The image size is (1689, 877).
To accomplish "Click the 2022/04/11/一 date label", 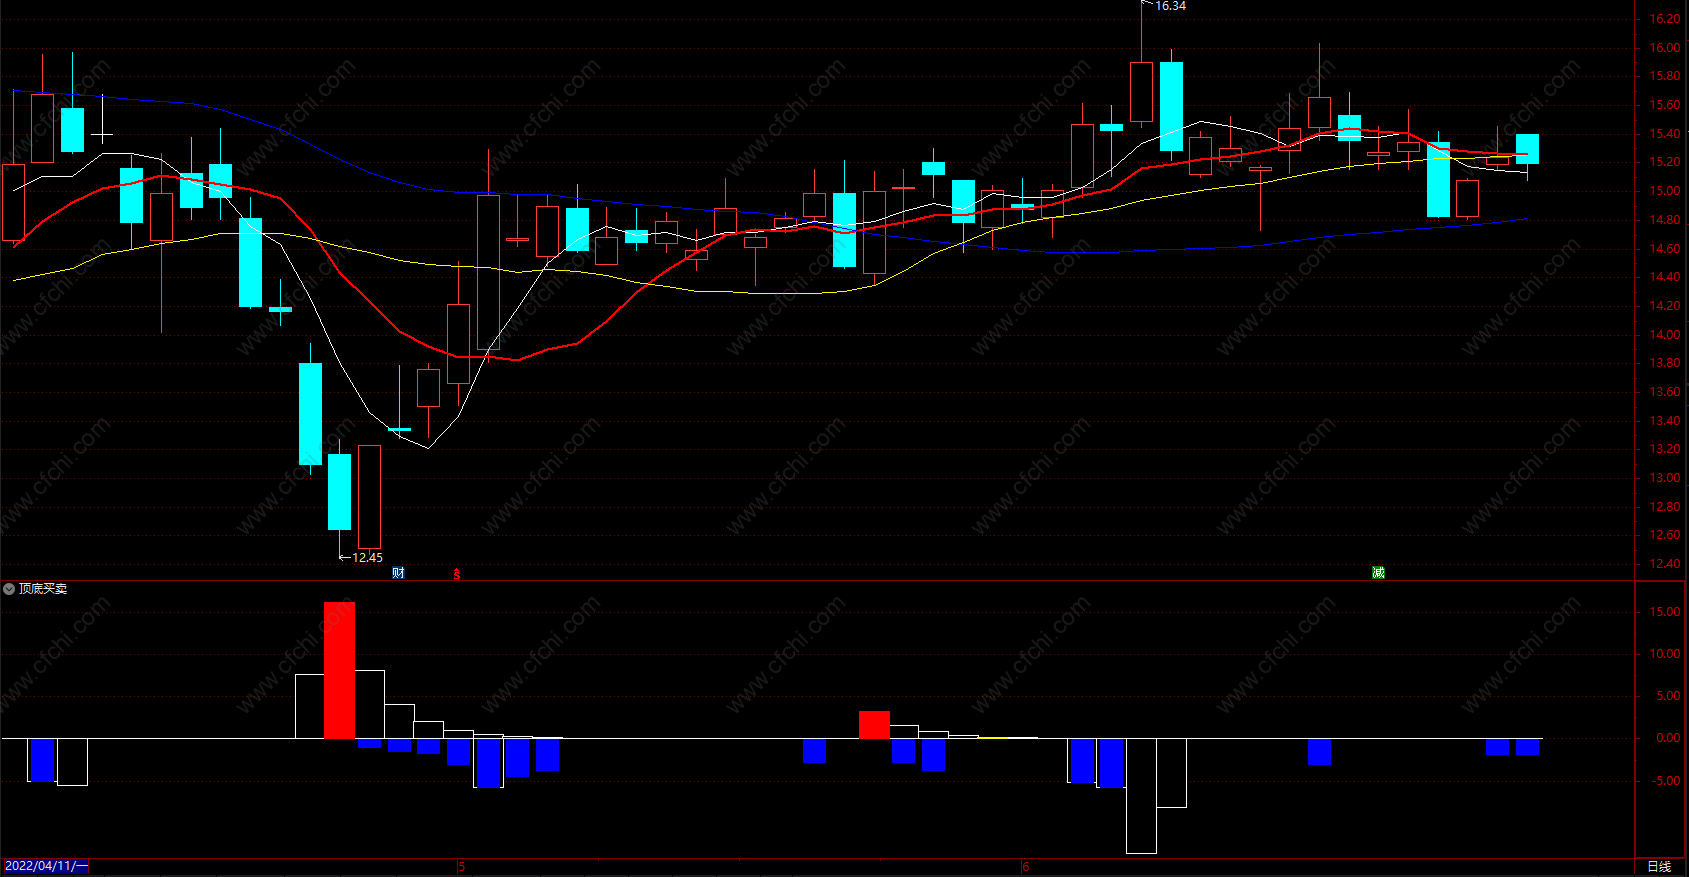I will [x=46, y=866].
